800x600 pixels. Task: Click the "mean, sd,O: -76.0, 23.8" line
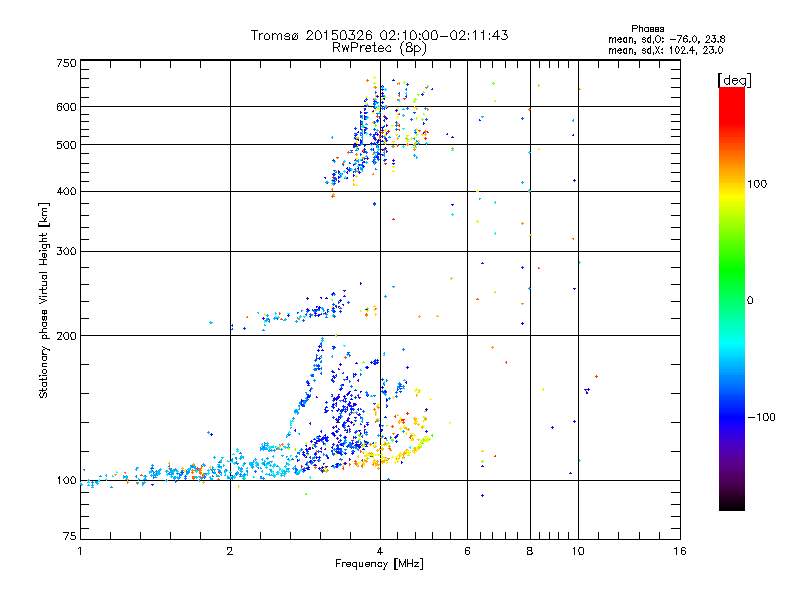666,39
